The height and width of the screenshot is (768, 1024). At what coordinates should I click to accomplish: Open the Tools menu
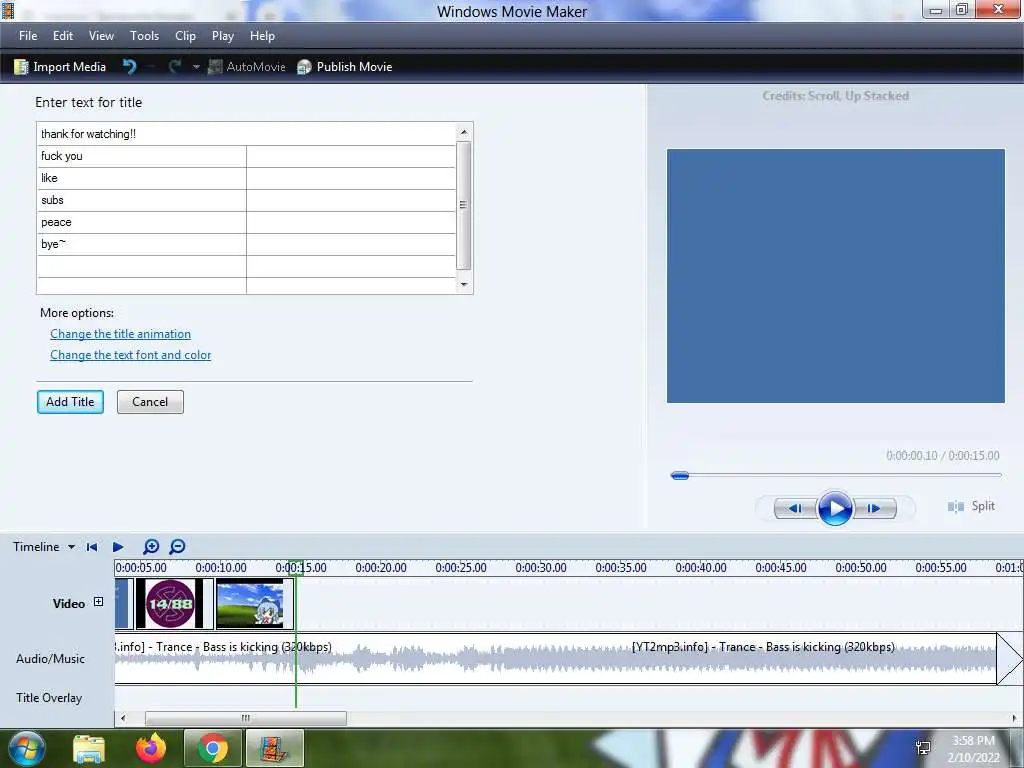[x=144, y=36]
